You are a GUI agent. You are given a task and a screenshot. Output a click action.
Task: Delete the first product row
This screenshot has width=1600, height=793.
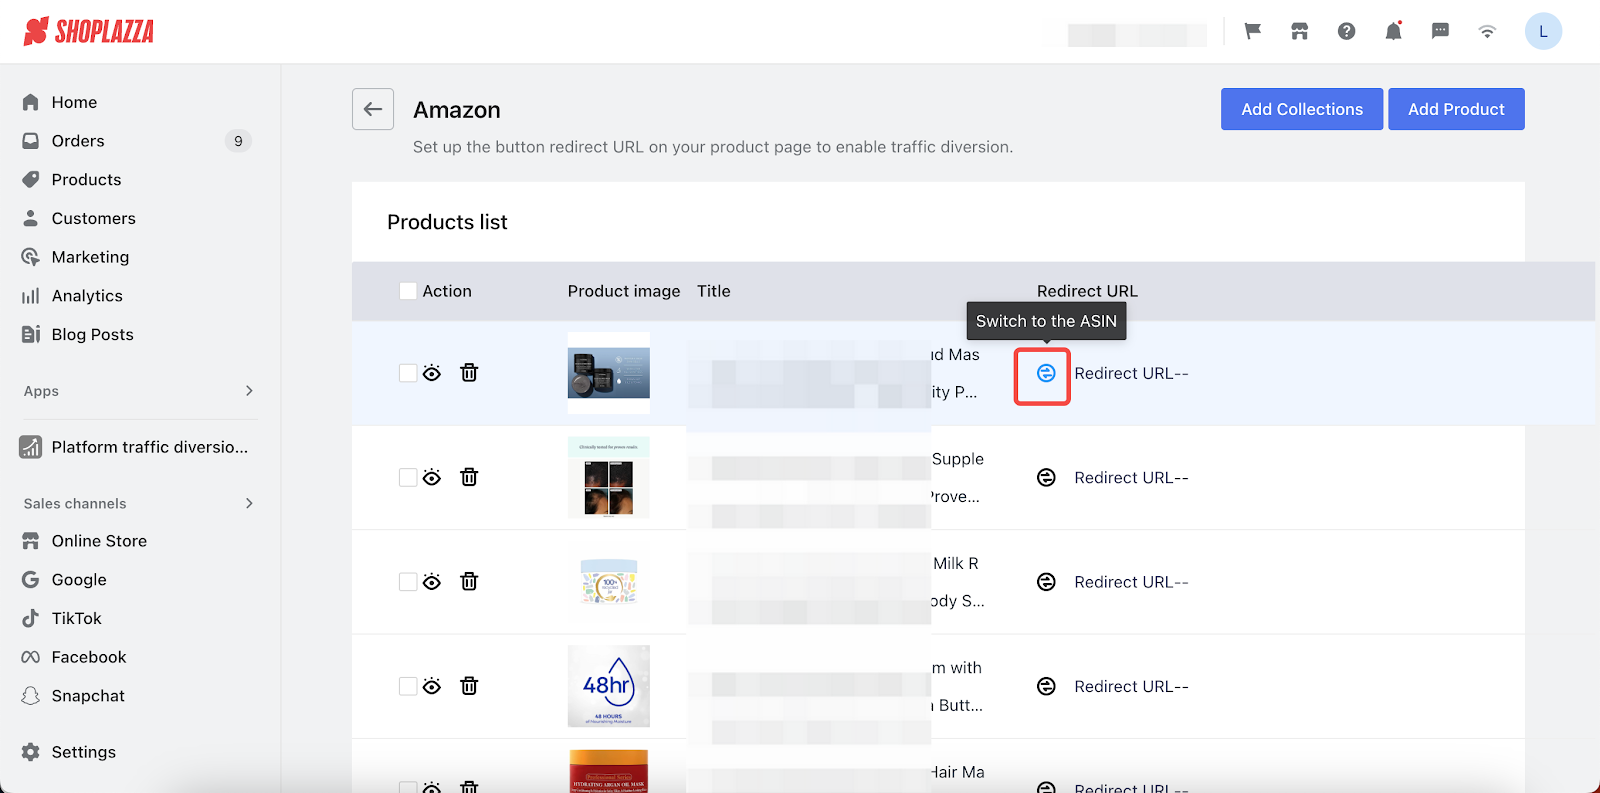pyautogui.click(x=469, y=373)
